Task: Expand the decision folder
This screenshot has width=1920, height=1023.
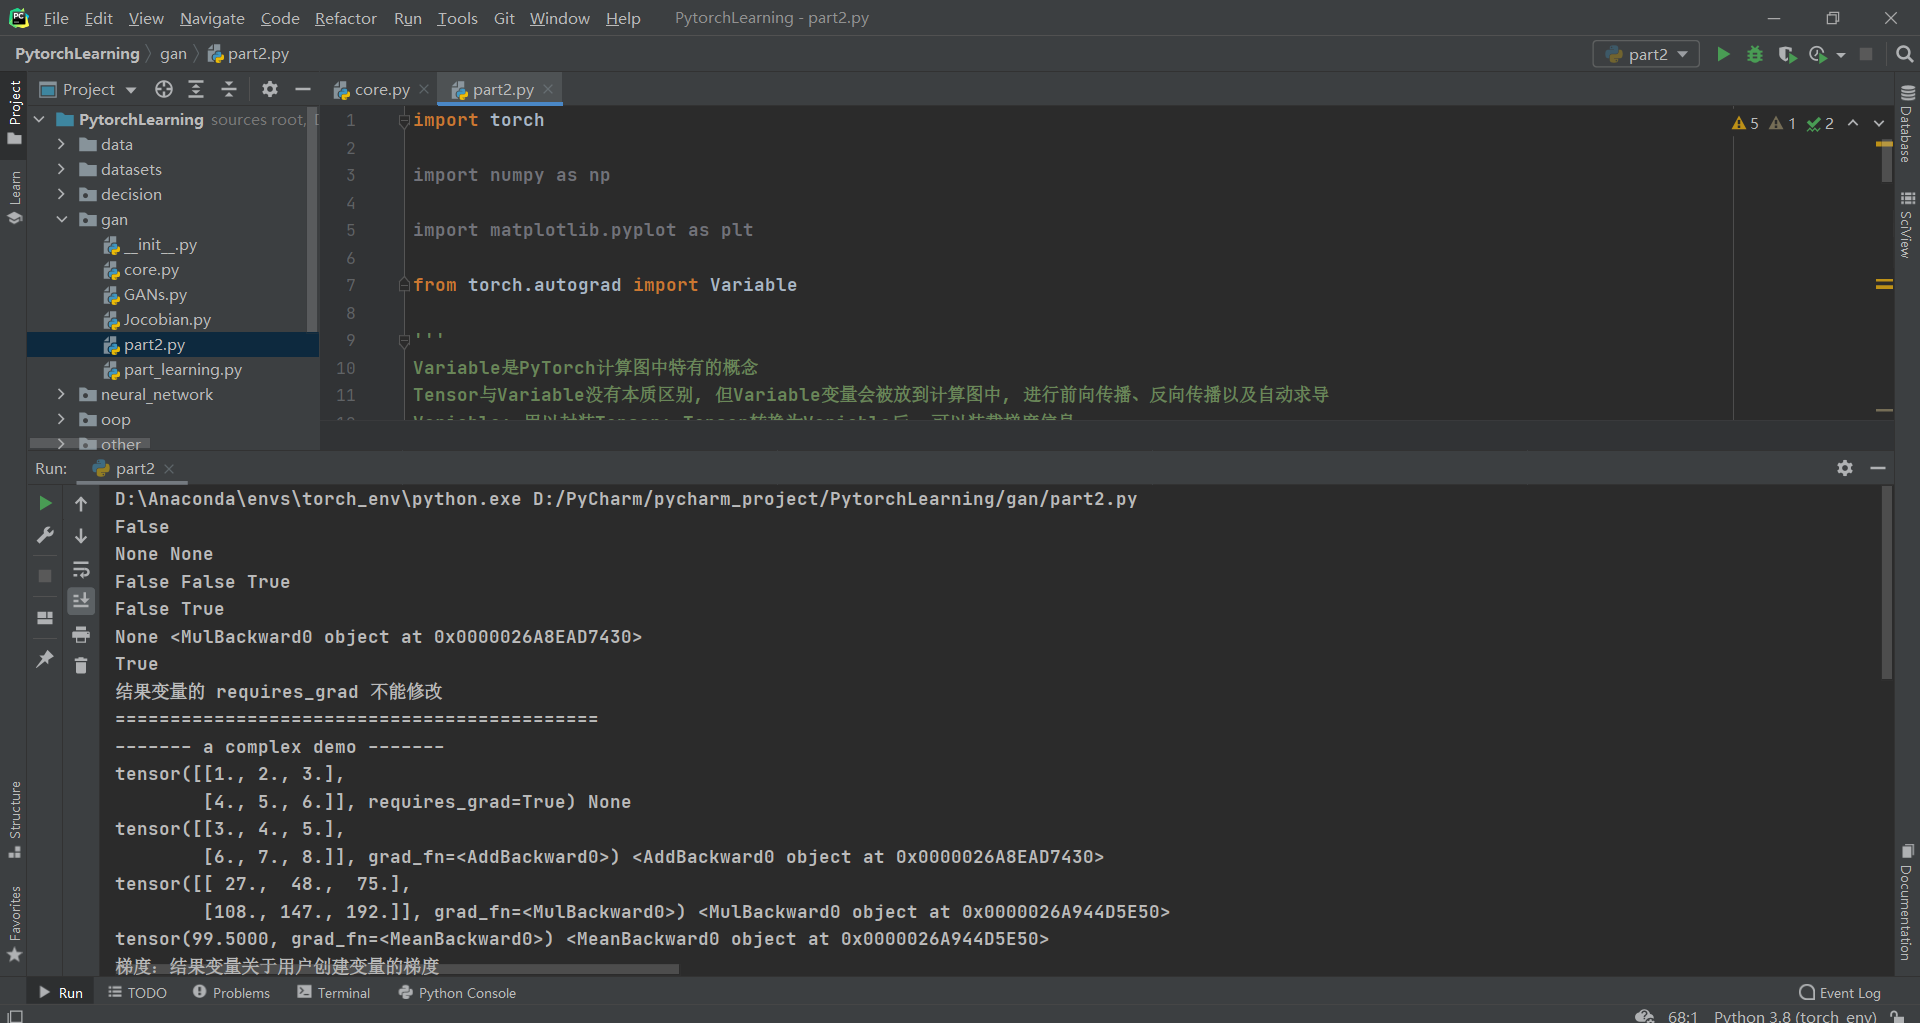Action: click(61, 194)
